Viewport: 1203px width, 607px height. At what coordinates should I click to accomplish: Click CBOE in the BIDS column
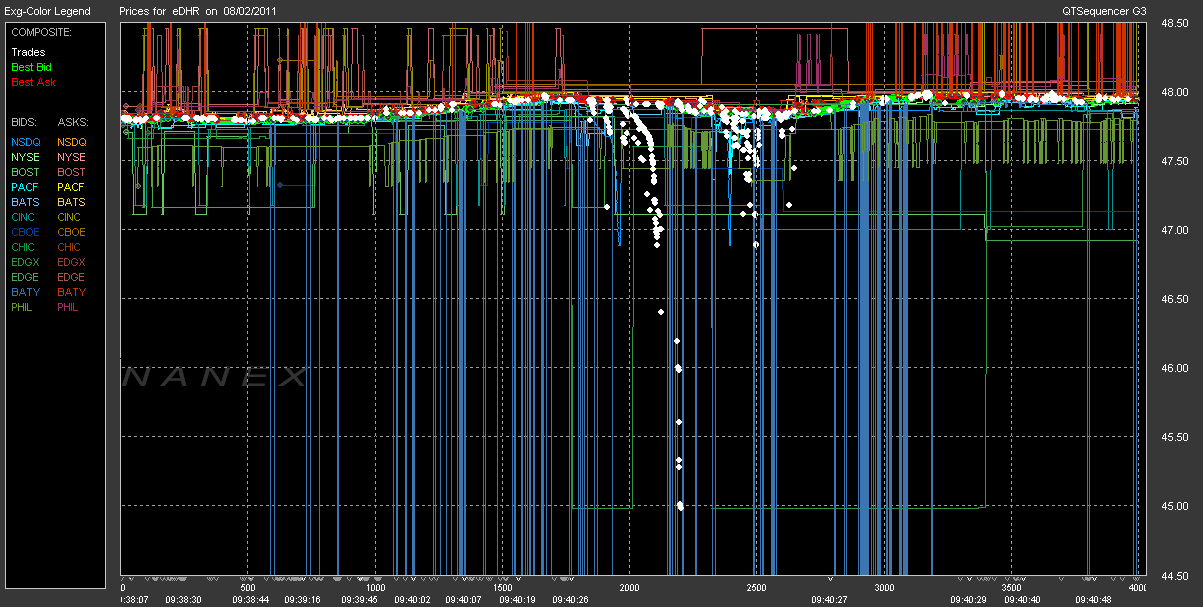coord(27,232)
